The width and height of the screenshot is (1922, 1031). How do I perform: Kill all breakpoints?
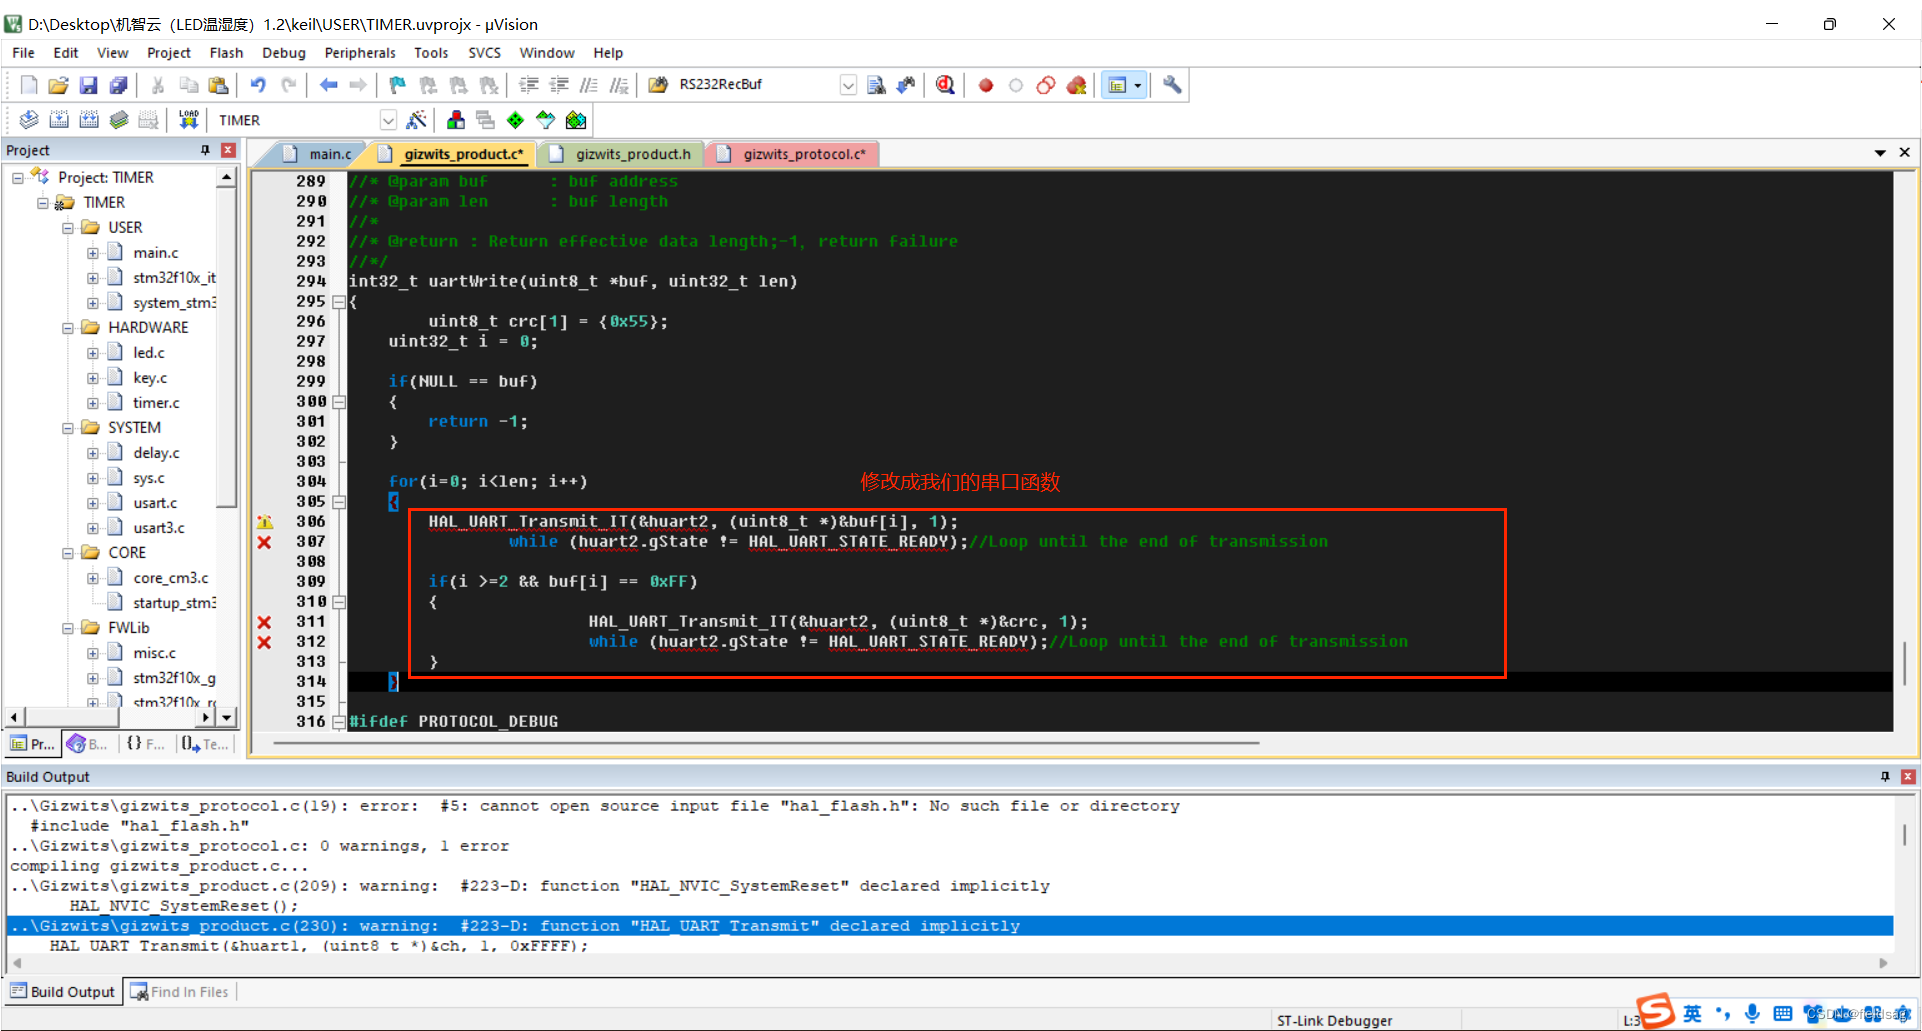click(1076, 85)
